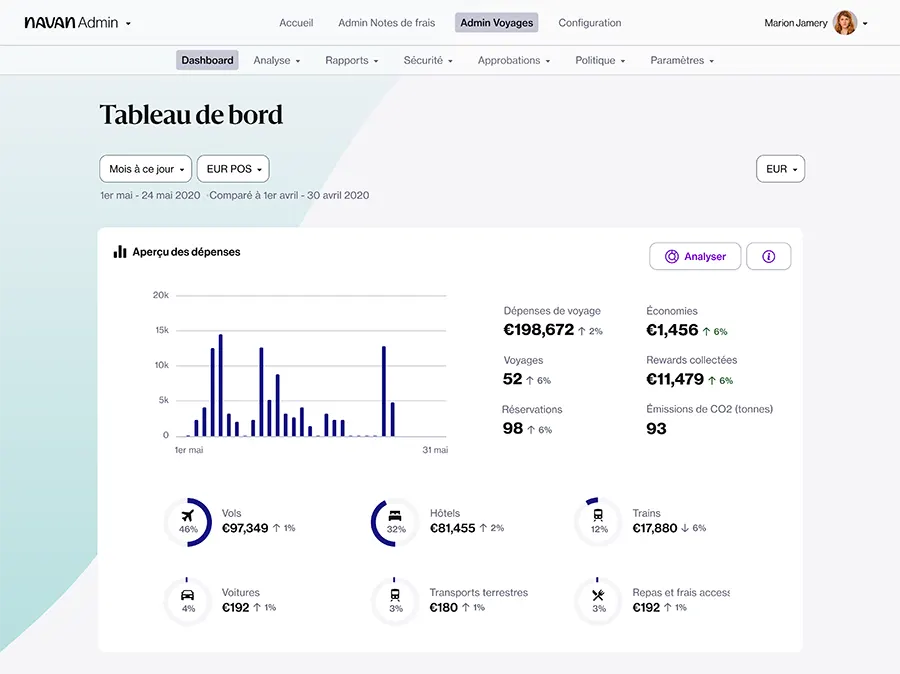
Task: Open the EUR POS selector
Action: pyautogui.click(x=233, y=168)
